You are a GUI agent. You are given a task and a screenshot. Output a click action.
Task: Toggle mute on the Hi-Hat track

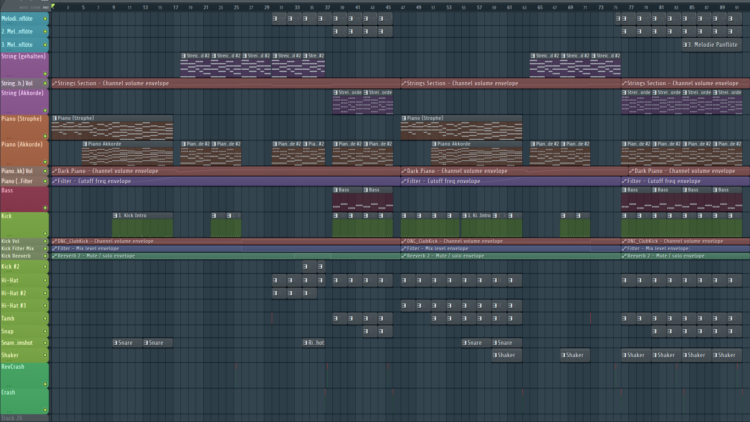[45, 280]
